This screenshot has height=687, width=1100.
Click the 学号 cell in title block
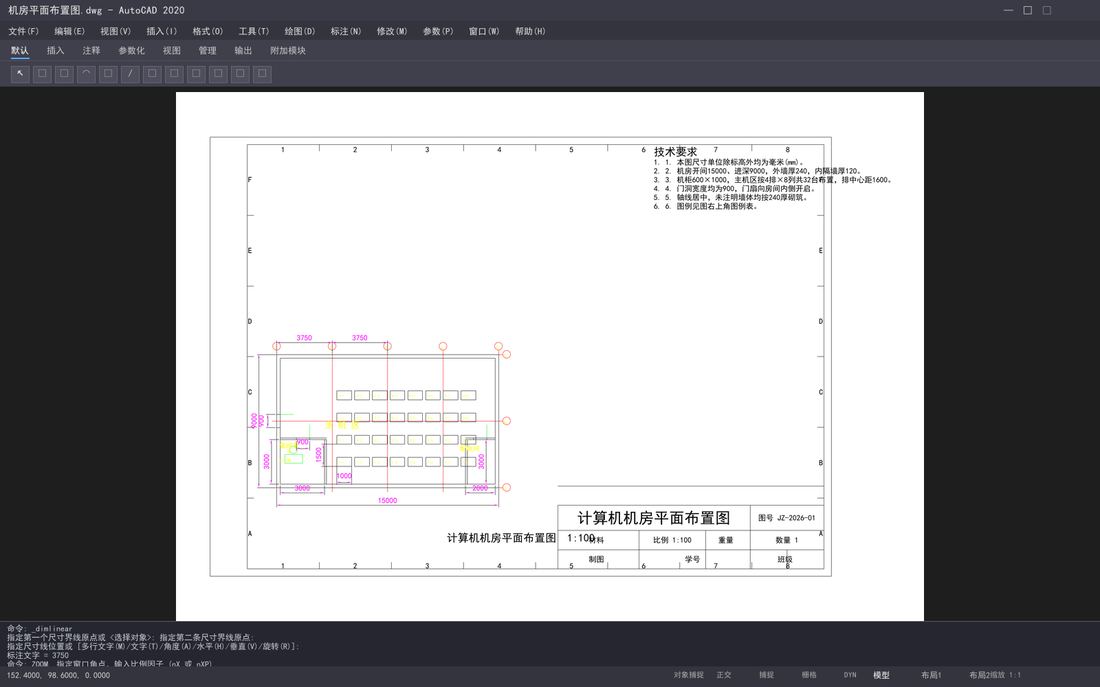(x=692, y=559)
